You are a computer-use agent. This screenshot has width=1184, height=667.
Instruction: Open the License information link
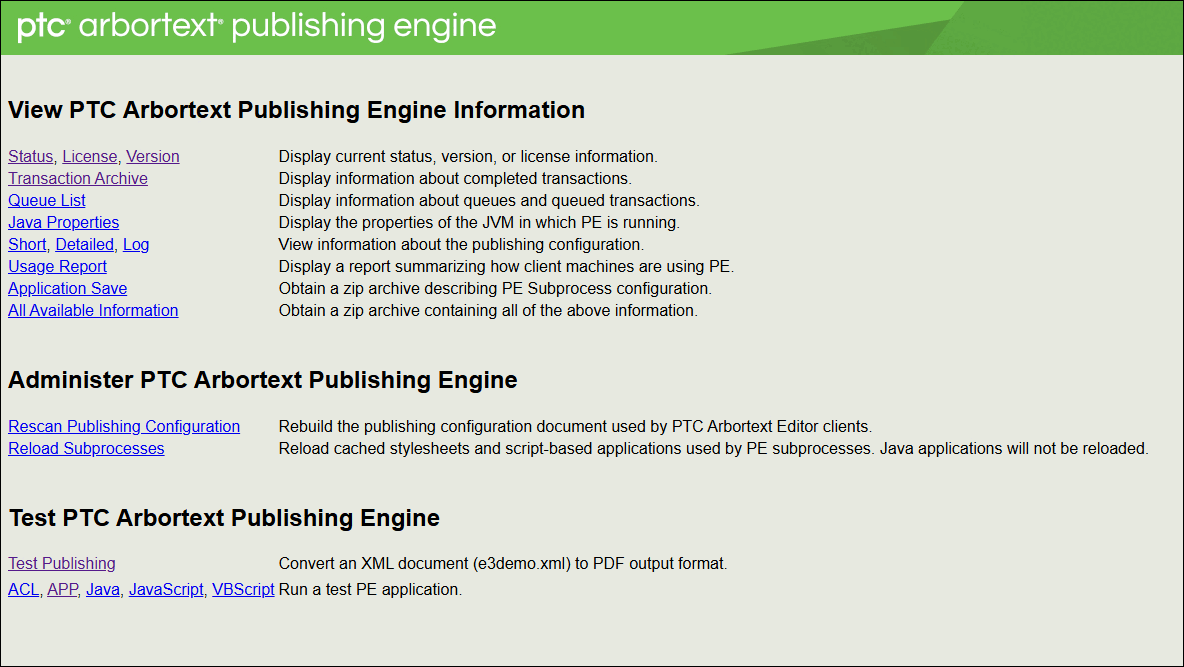(90, 156)
